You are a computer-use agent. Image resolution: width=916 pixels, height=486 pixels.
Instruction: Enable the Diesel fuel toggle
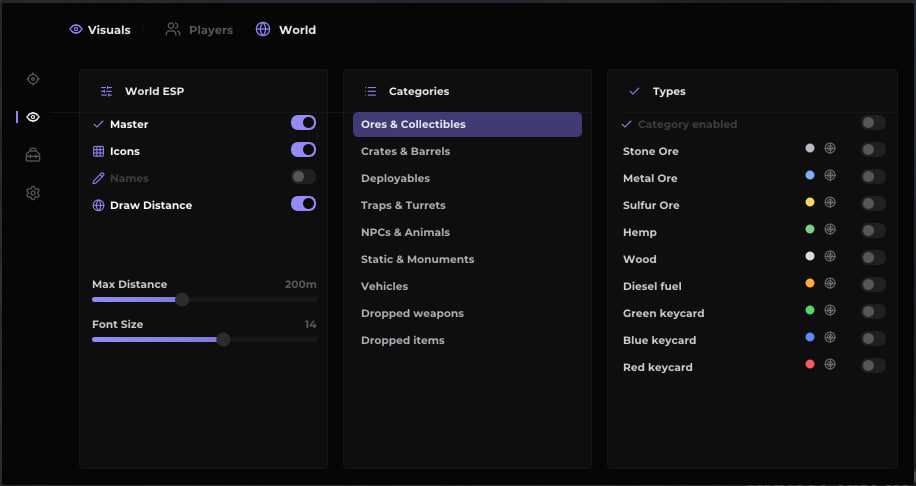point(873,284)
